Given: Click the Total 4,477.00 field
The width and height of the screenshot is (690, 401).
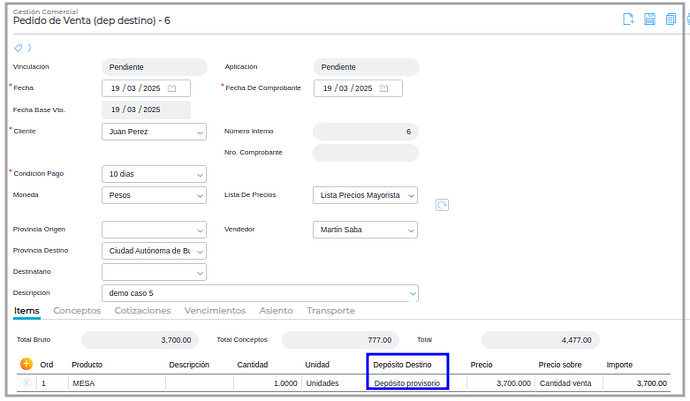Looking at the screenshot, I should click(x=540, y=340).
